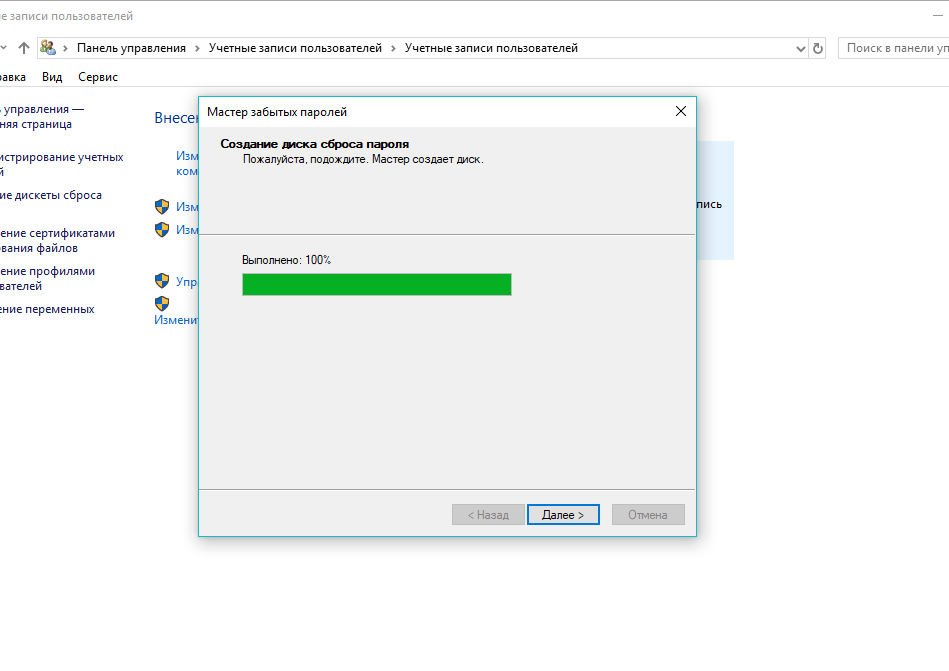Click the Создание диска сброса пароля heading

[x=315, y=144]
